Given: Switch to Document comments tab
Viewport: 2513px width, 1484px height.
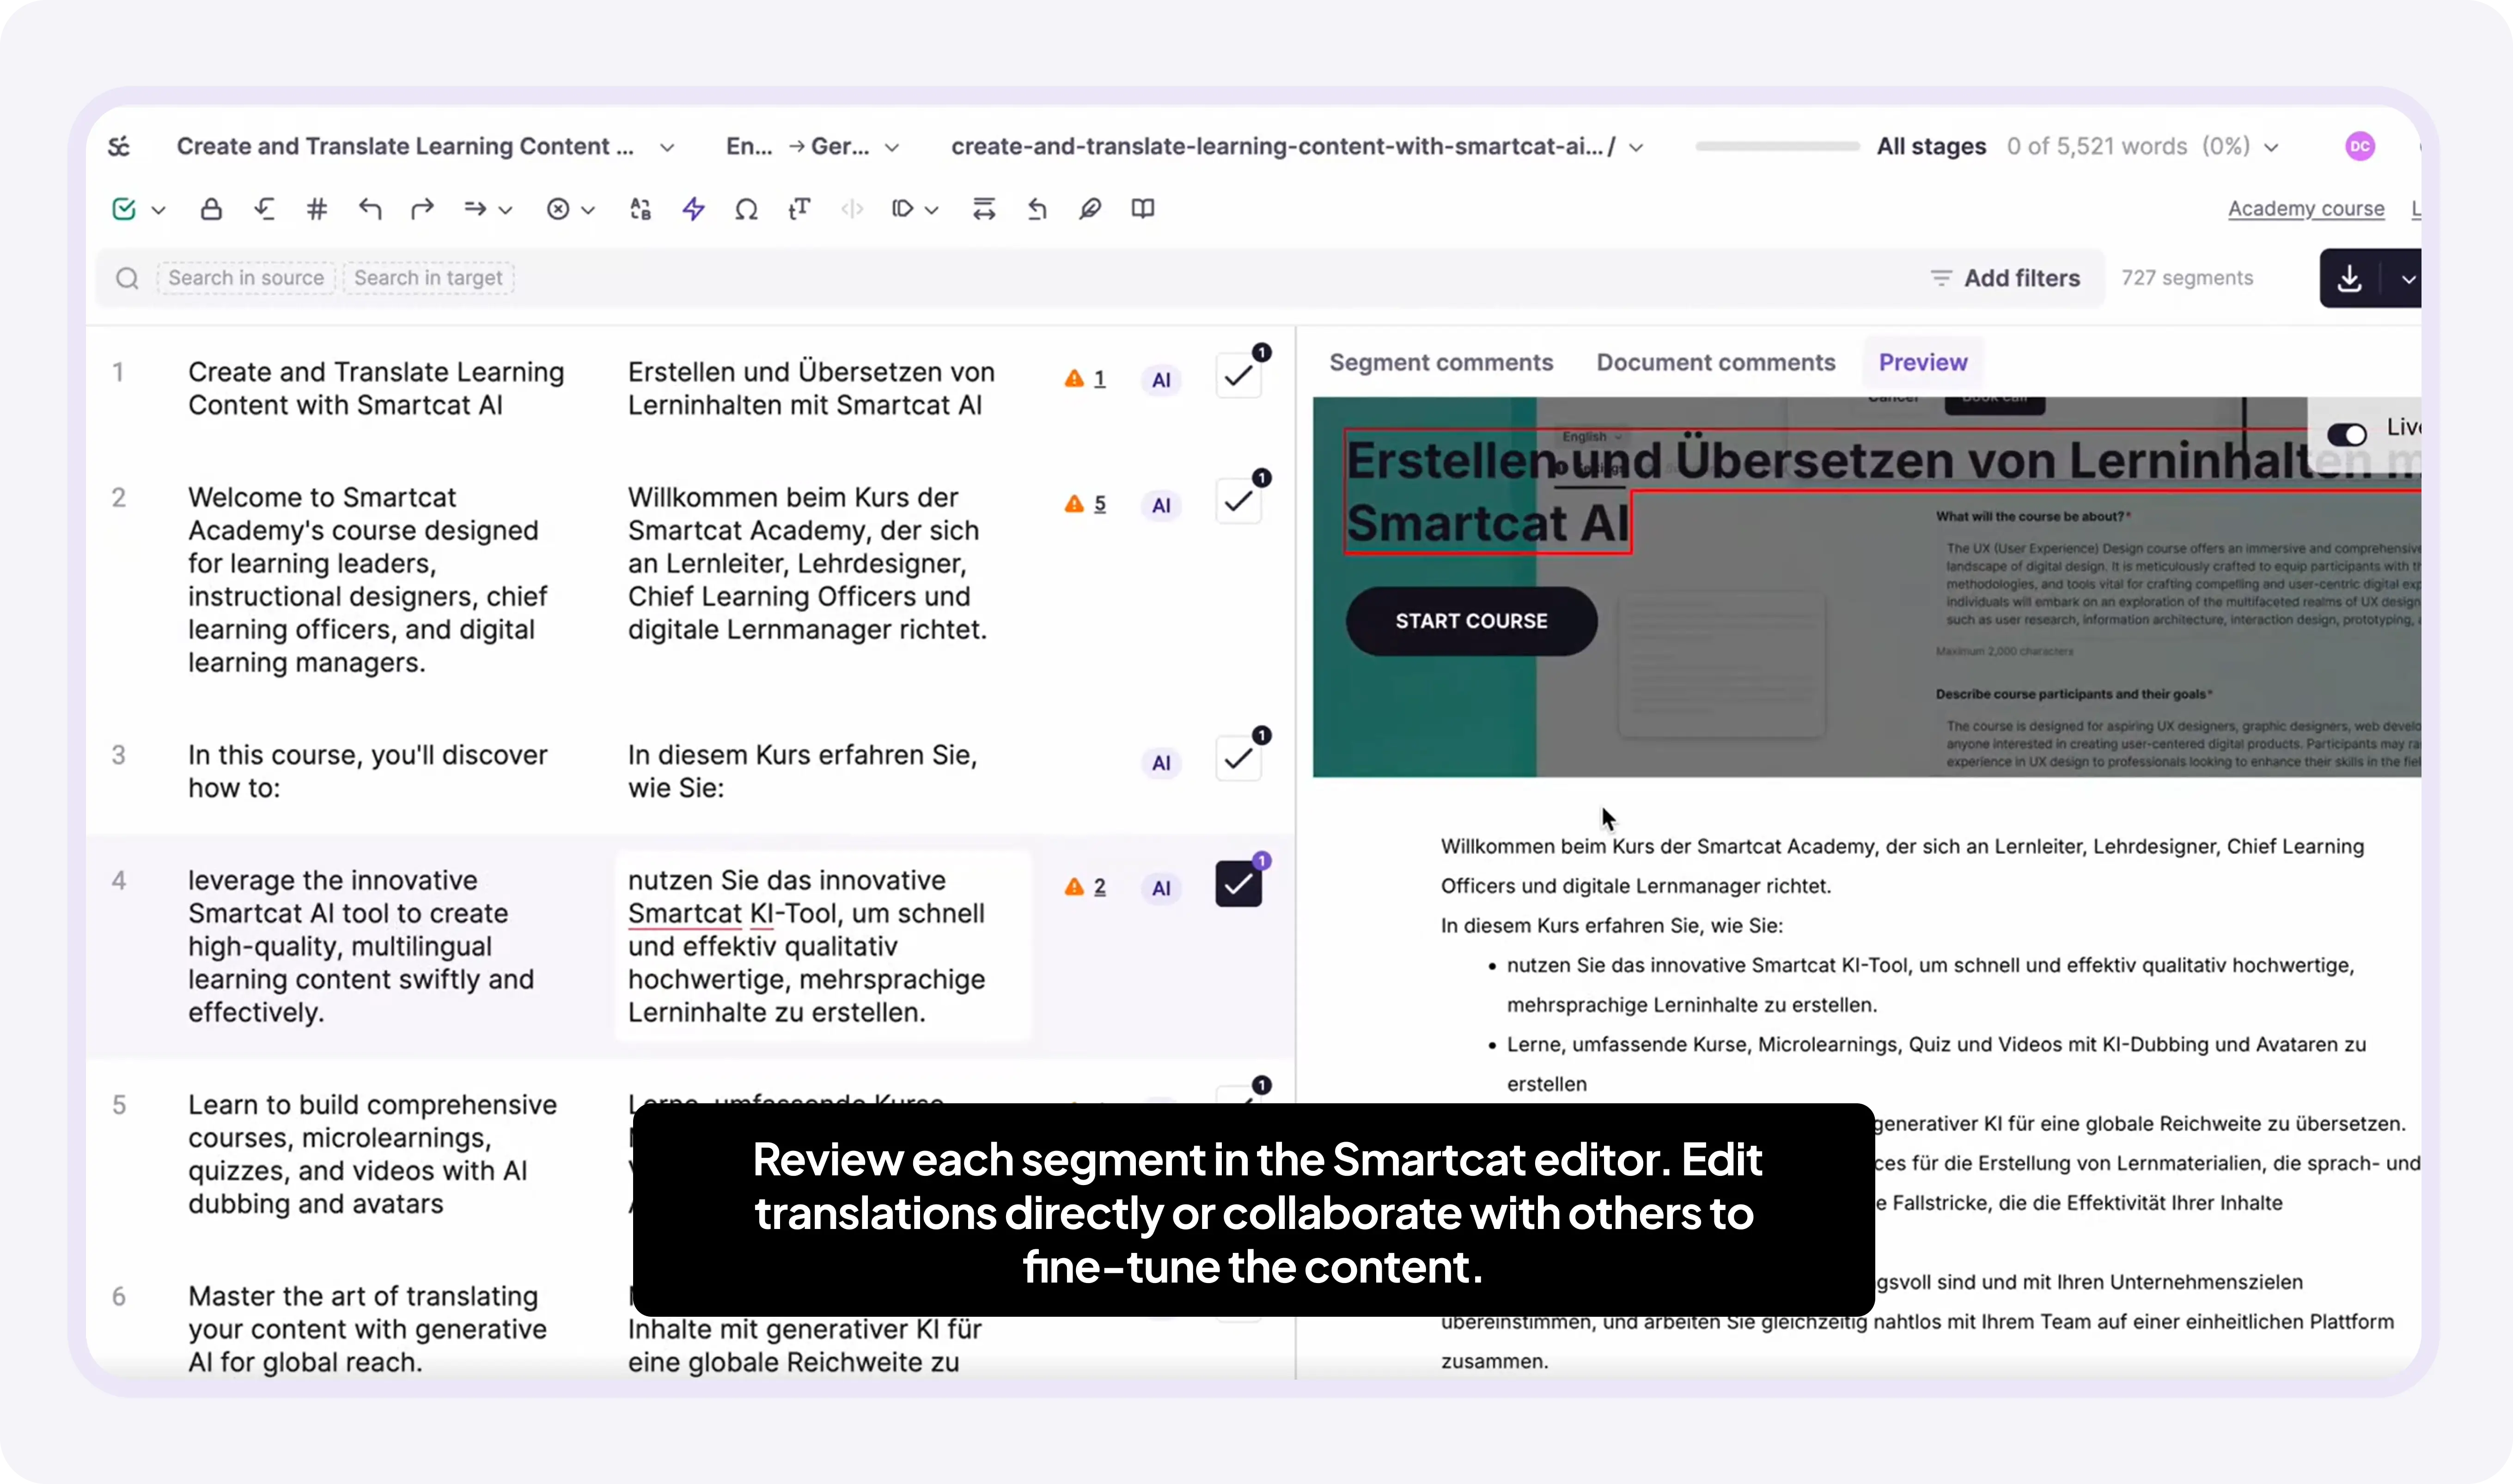Looking at the screenshot, I should [x=1716, y=362].
